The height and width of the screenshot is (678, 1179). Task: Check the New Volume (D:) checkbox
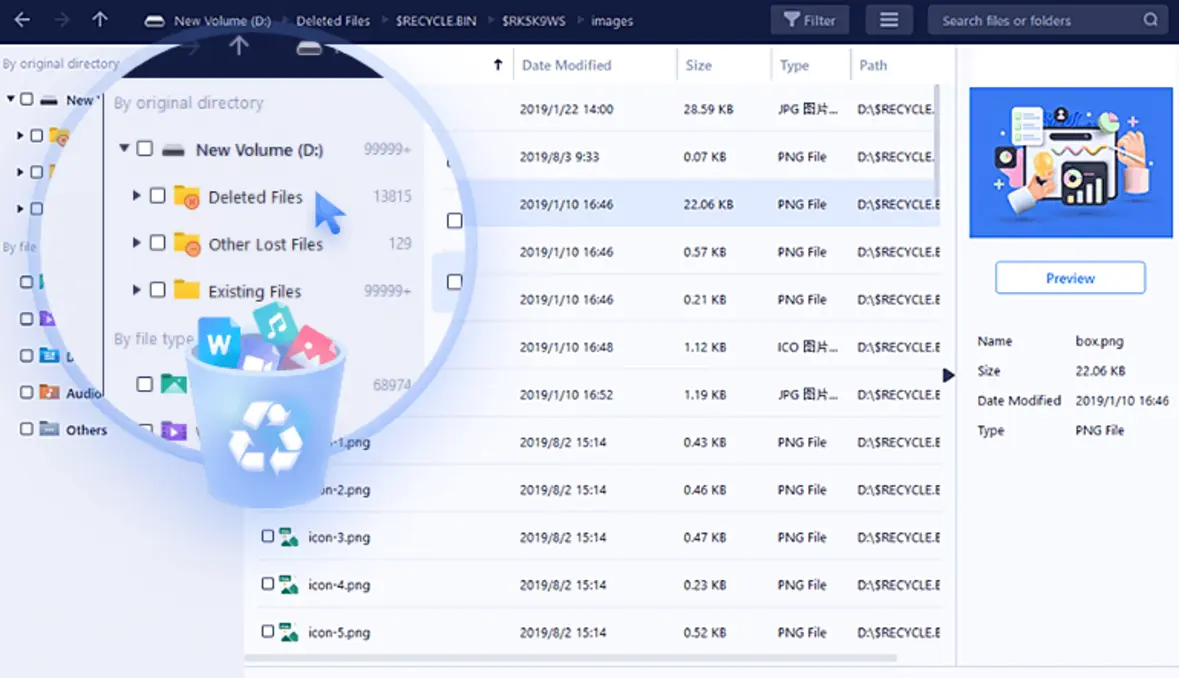click(x=144, y=147)
